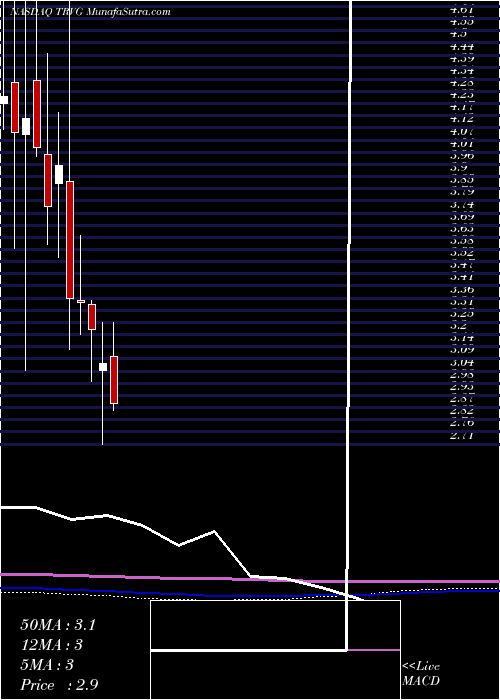Screen dimensions: 500x700
Task: Click the NASDAQ TRVG MunafaSutra.com chart title
Action: [x=90, y=12]
